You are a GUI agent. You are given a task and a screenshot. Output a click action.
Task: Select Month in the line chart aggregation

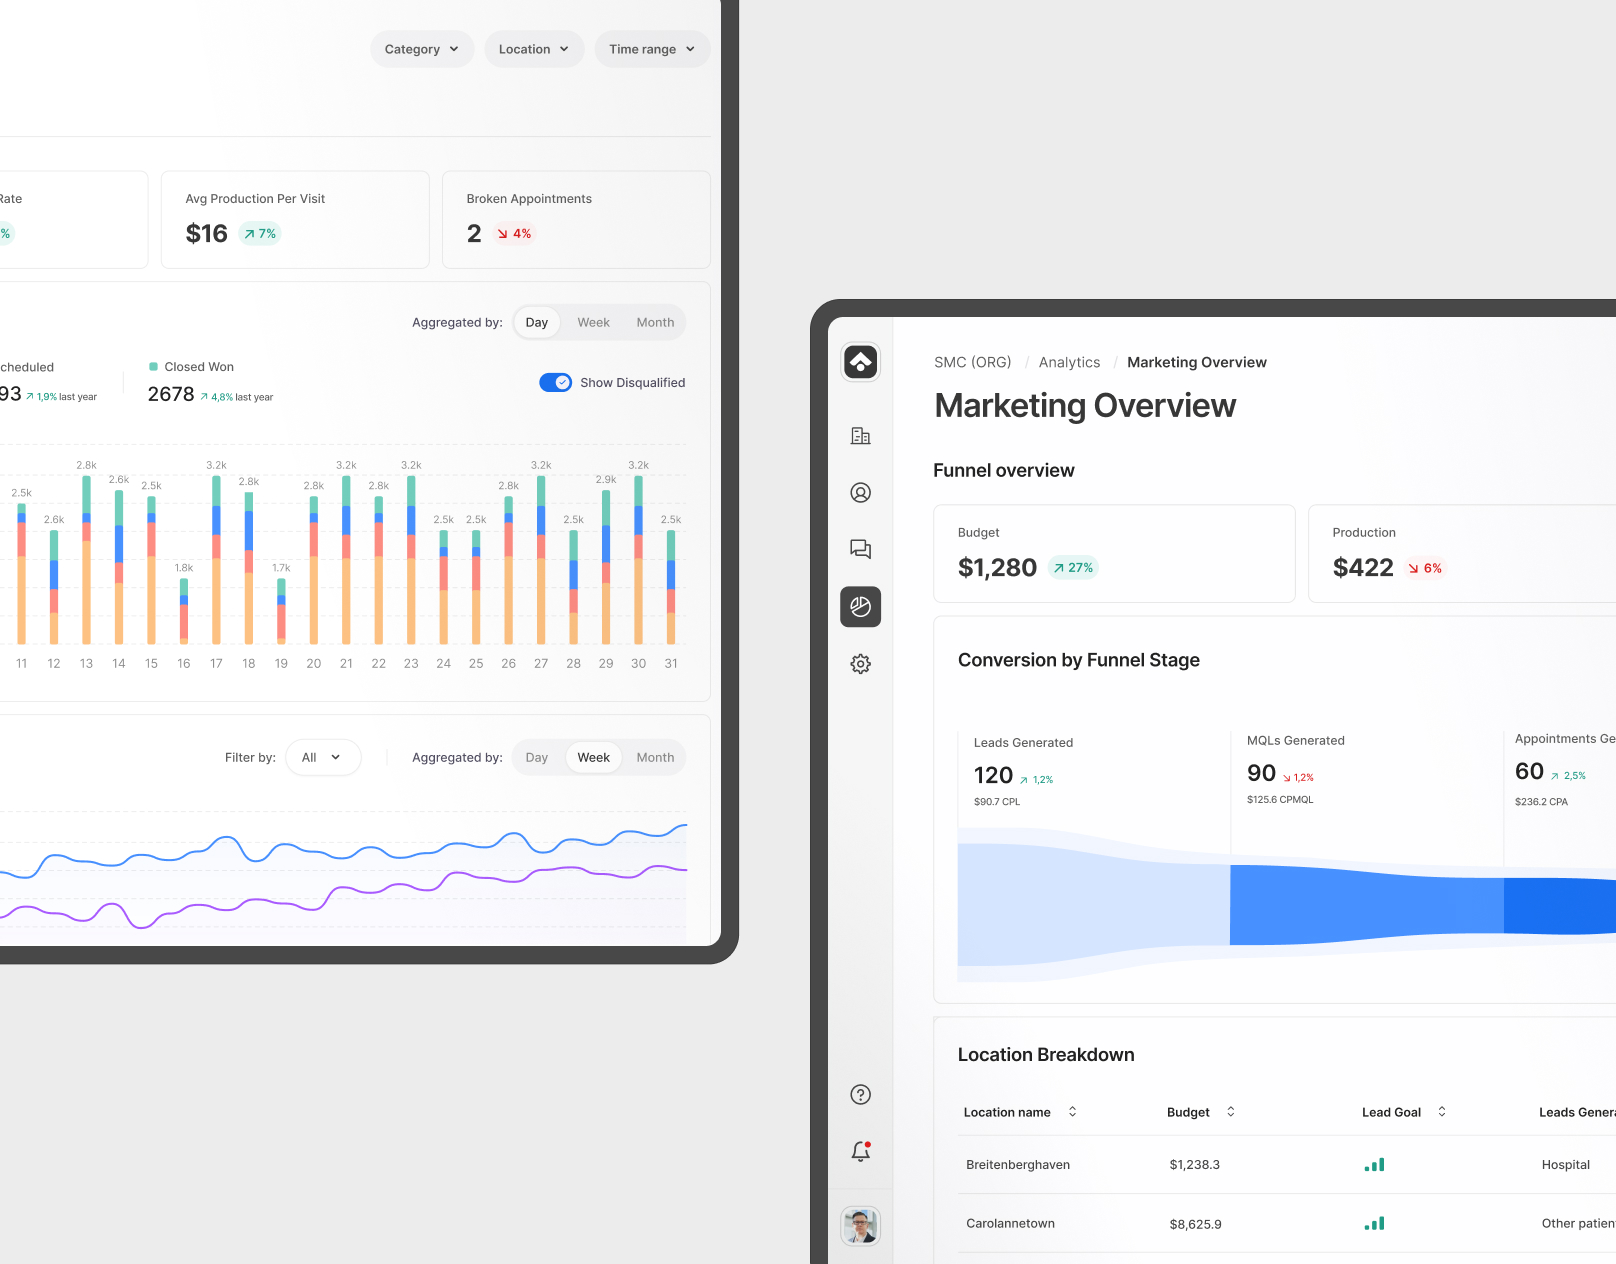pyautogui.click(x=655, y=758)
